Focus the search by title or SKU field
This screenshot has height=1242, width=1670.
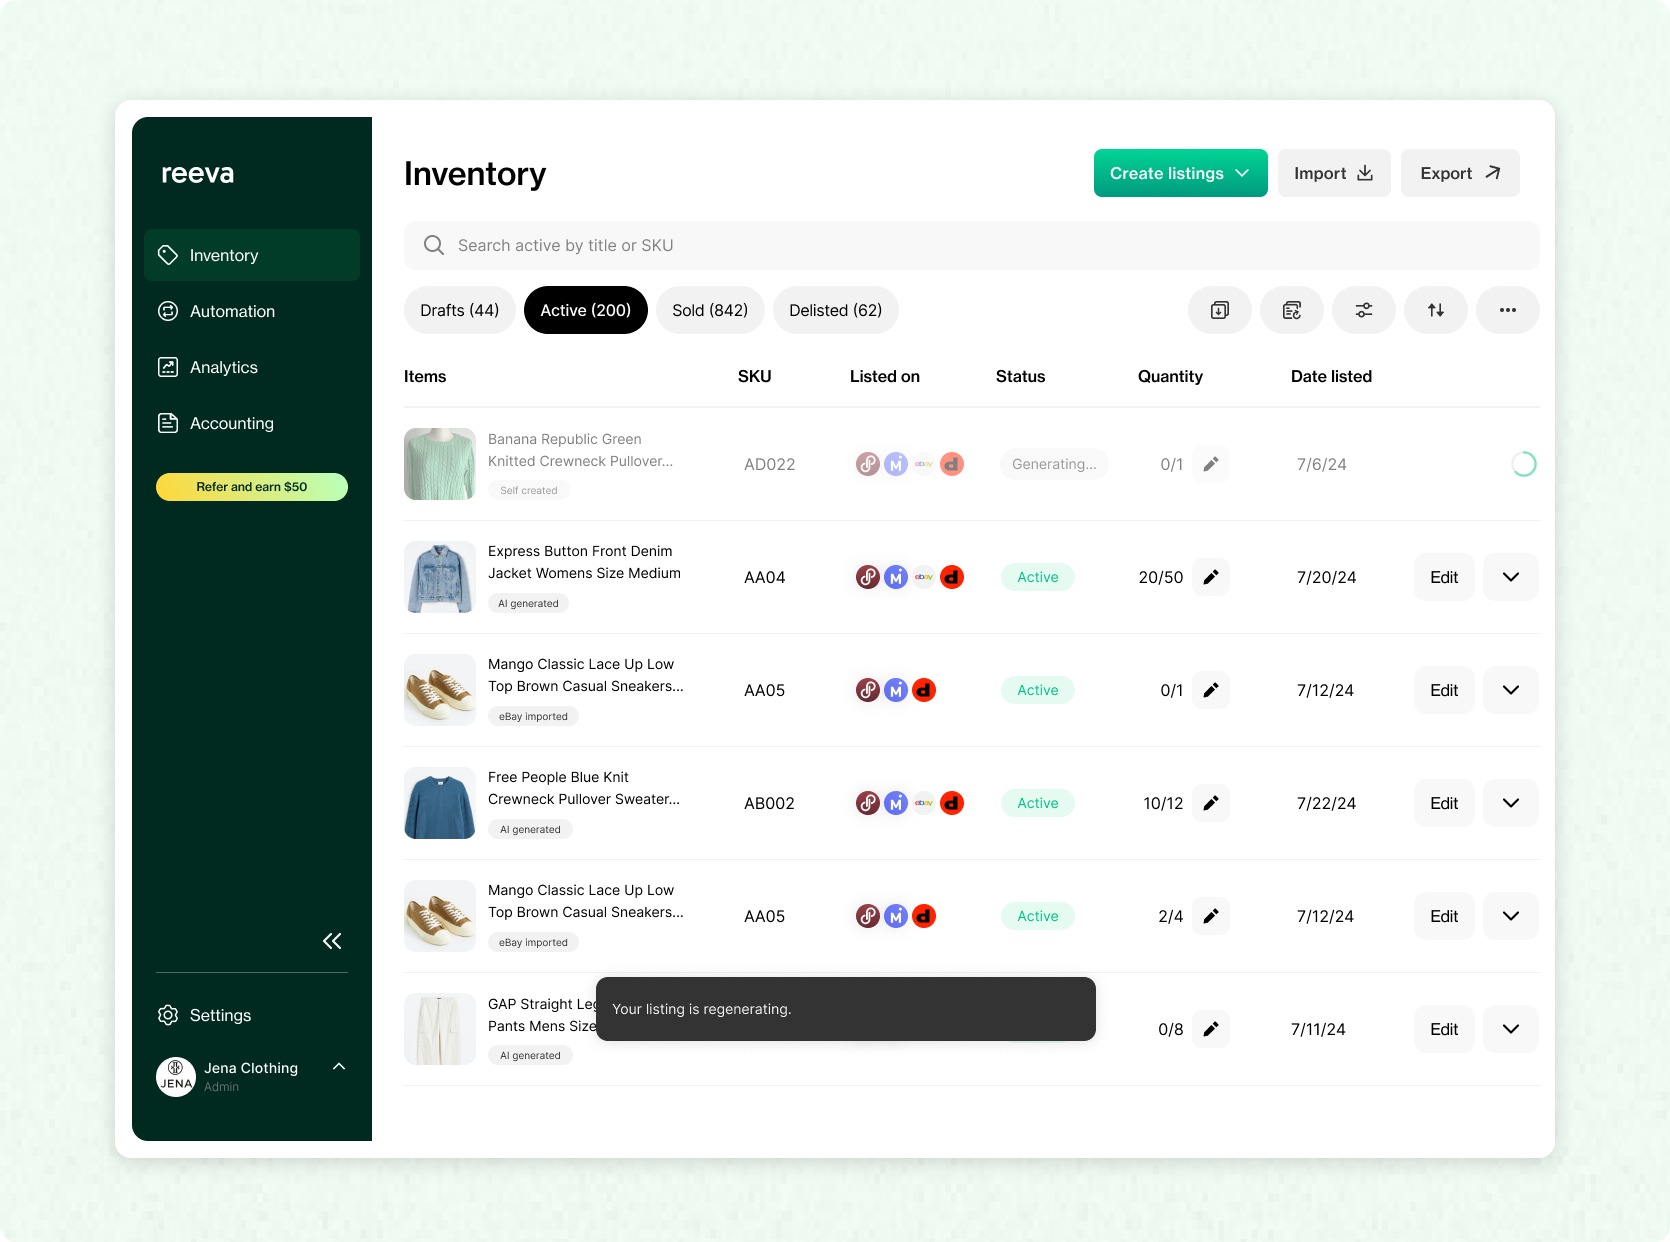(x=972, y=245)
